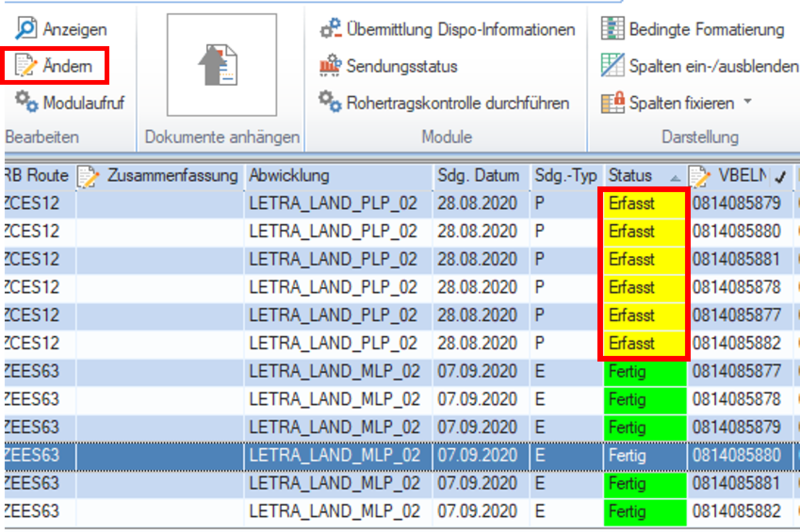Screen dimensions: 800x532
Task: Click the VBELN column header text
Action: [x=742, y=176]
